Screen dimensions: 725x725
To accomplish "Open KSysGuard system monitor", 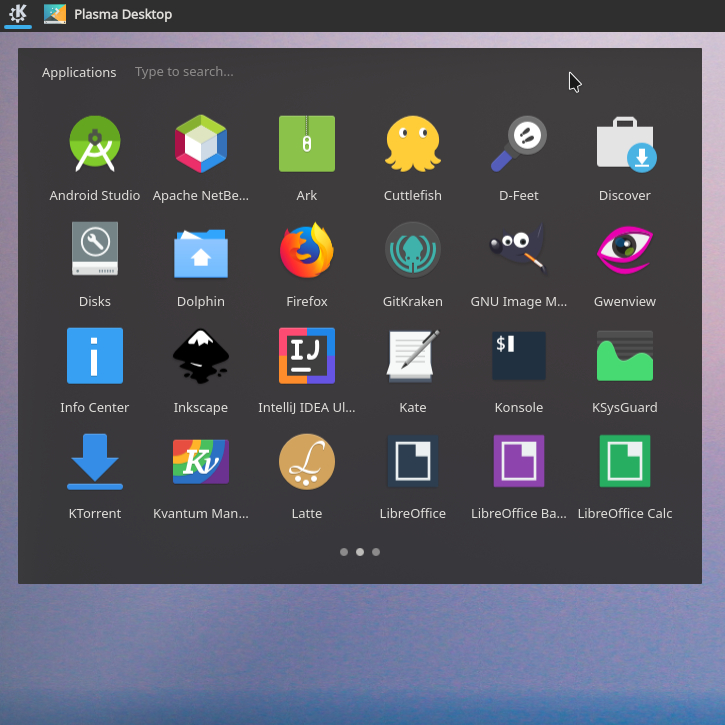I will [625, 356].
